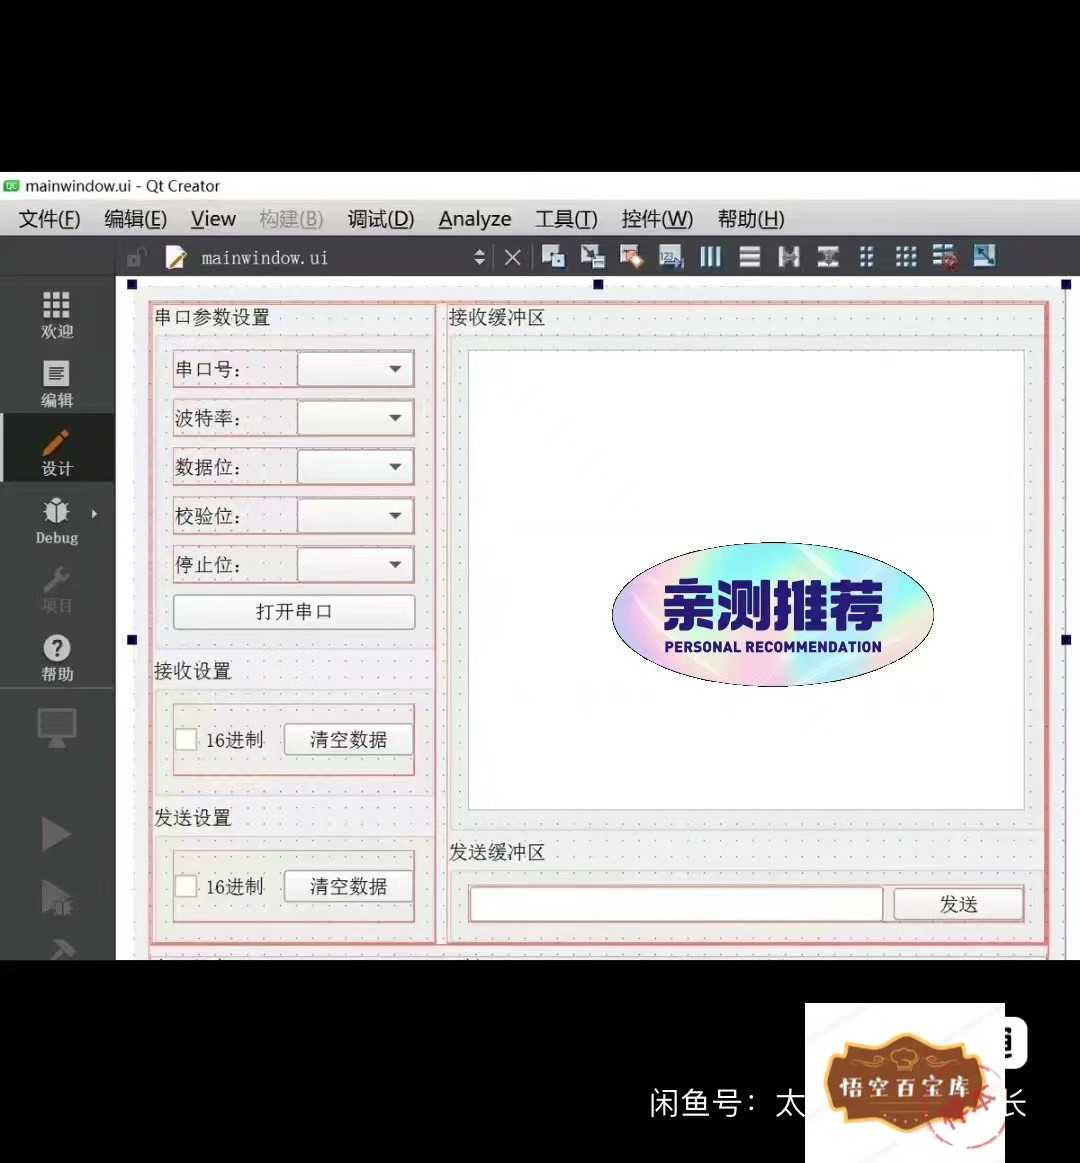The image size is (1080, 1163).
Task: Click the Break Layout icon
Action: pos(945,257)
